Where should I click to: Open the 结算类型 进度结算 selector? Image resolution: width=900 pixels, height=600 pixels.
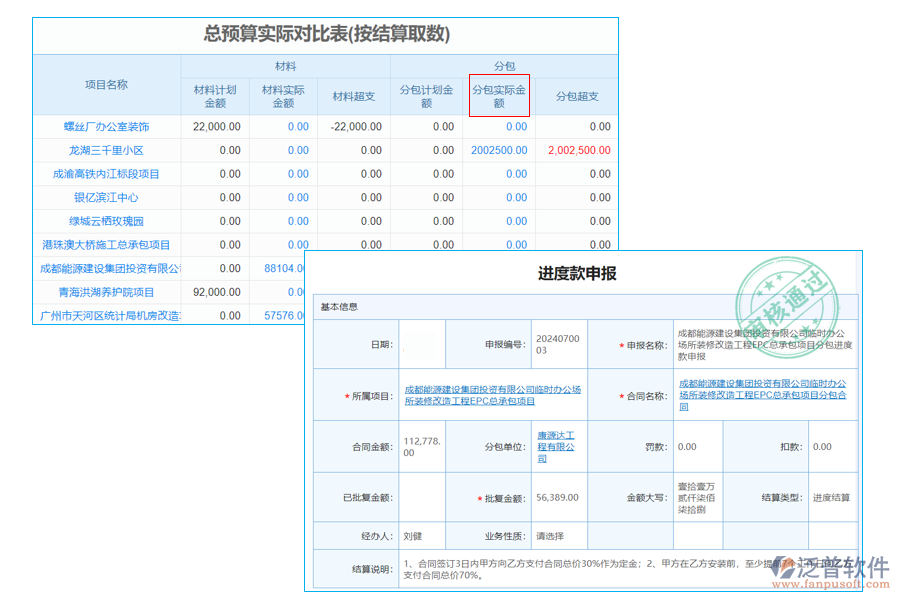click(833, 496)
